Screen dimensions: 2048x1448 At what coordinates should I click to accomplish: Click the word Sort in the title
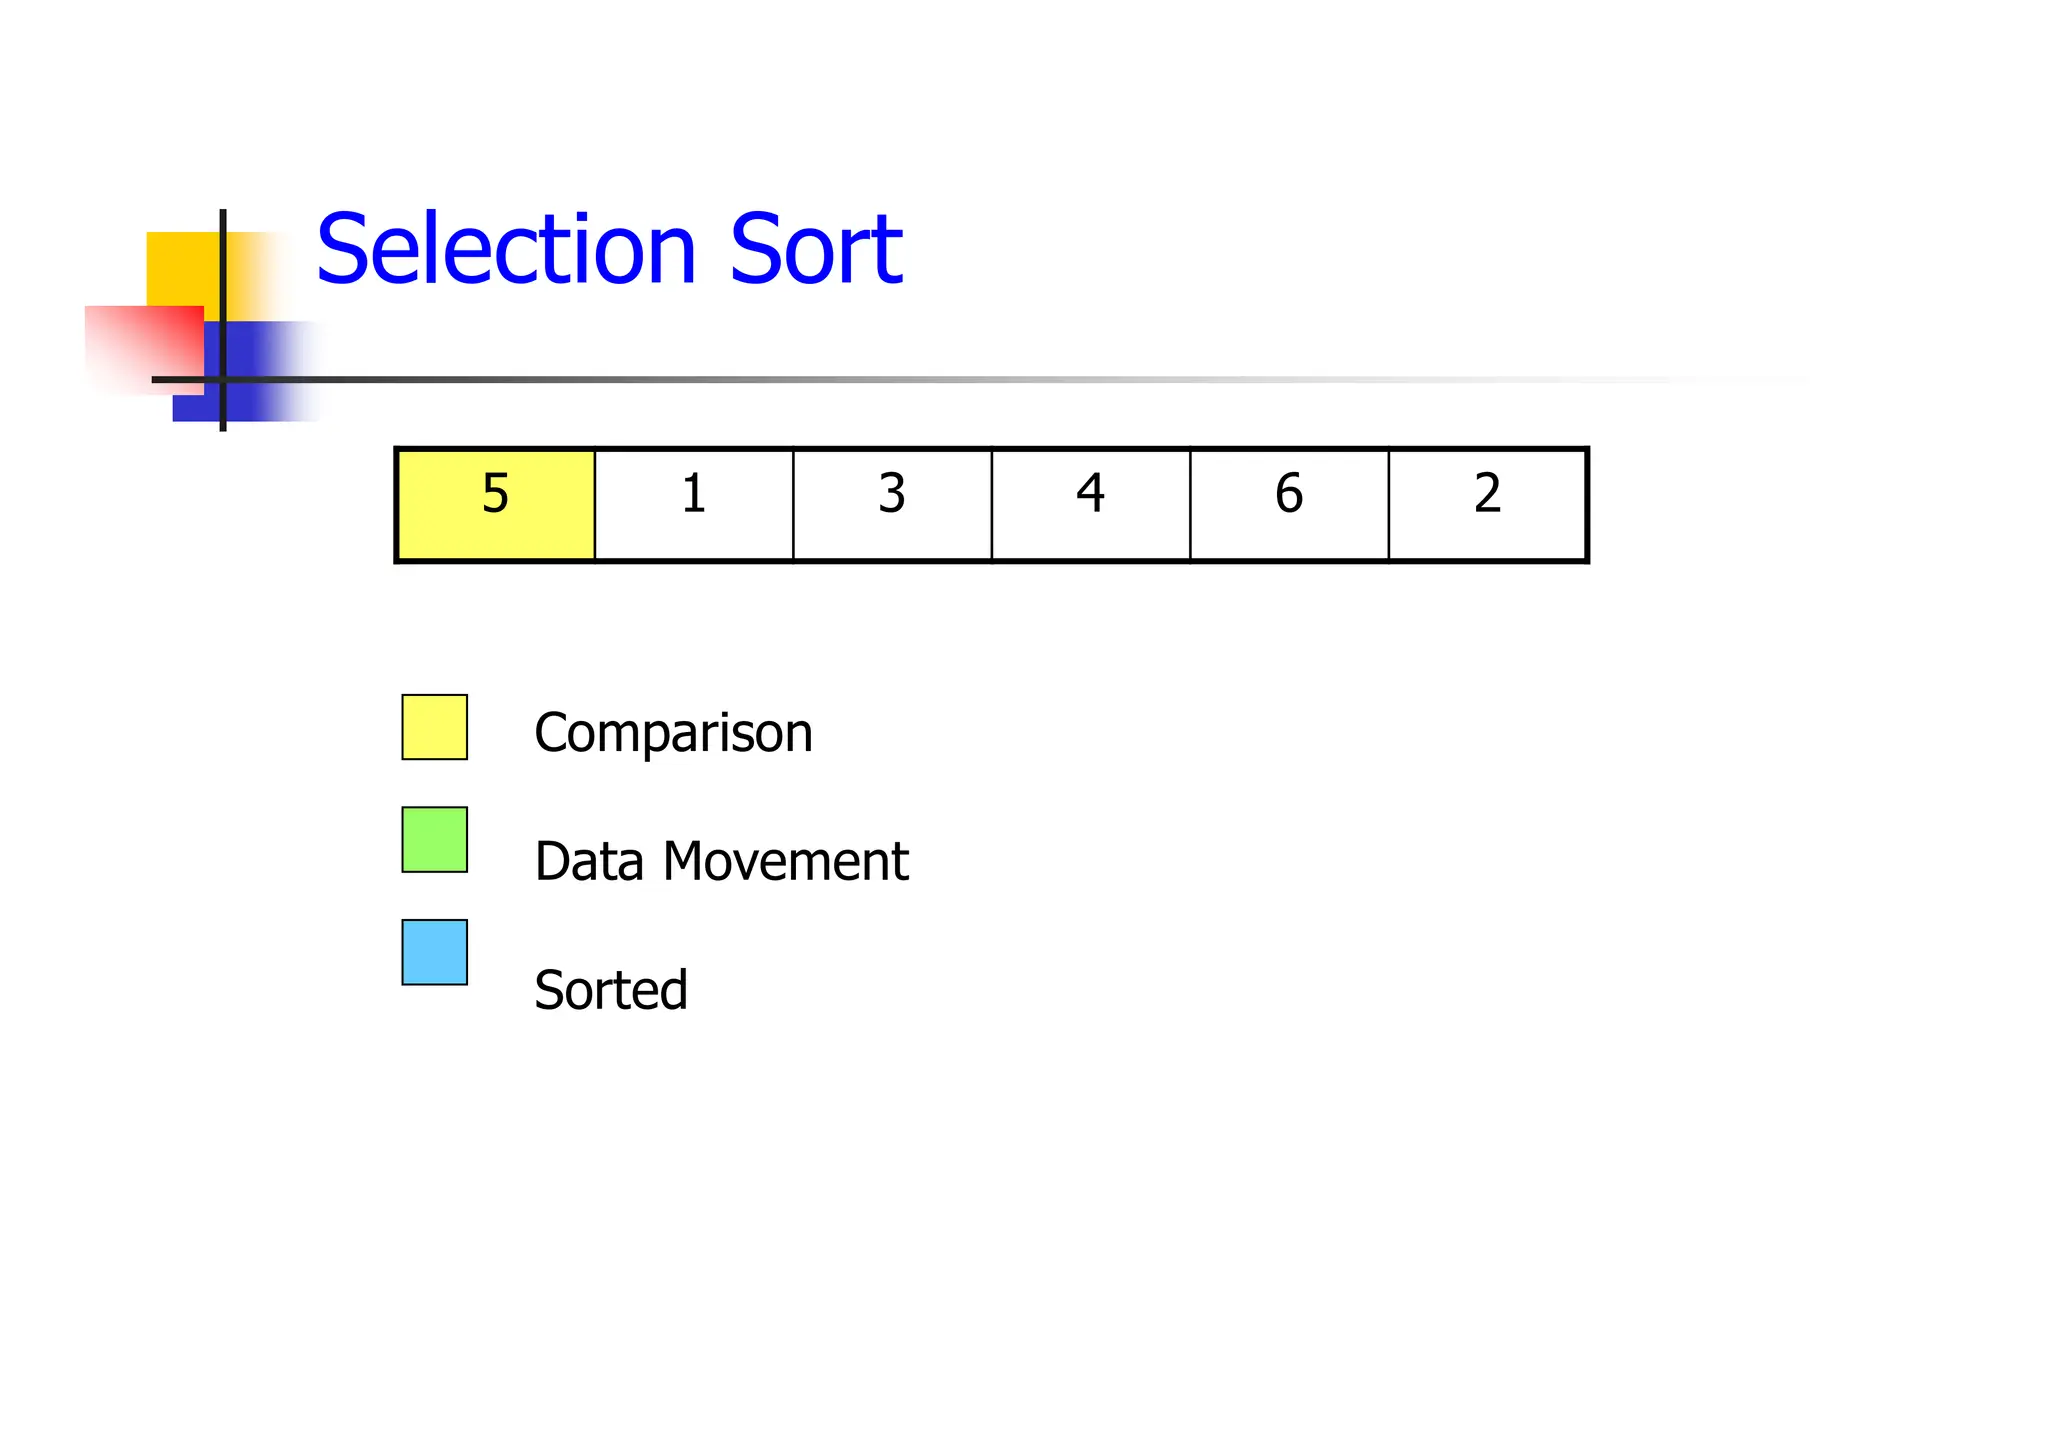[x=815, y=250]
